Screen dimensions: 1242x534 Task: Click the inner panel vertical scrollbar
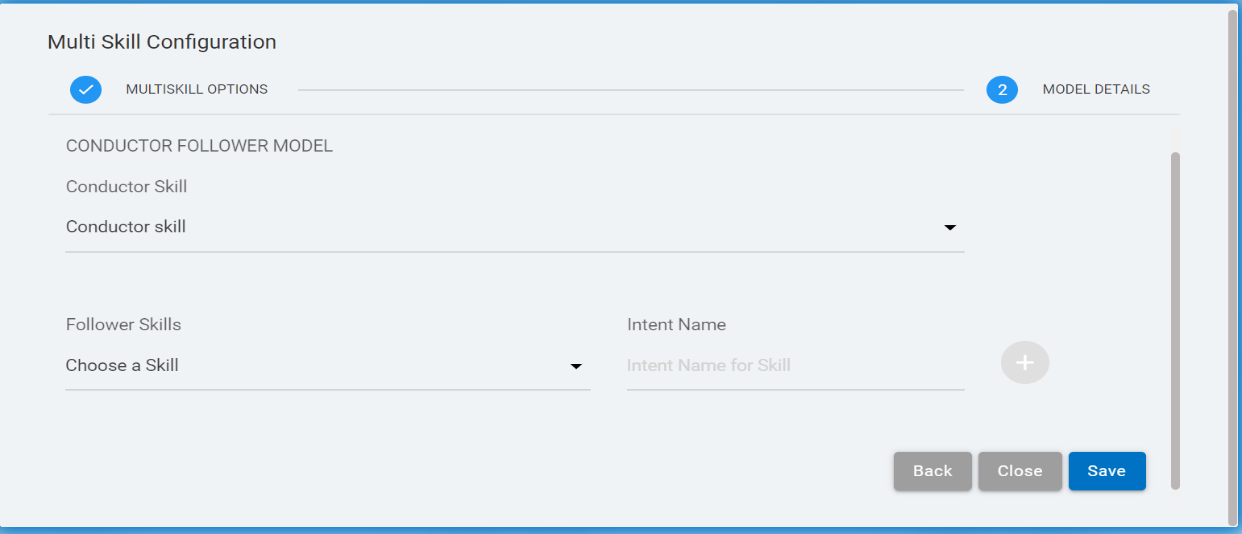pyautogui.click(x=1175, y=320)
